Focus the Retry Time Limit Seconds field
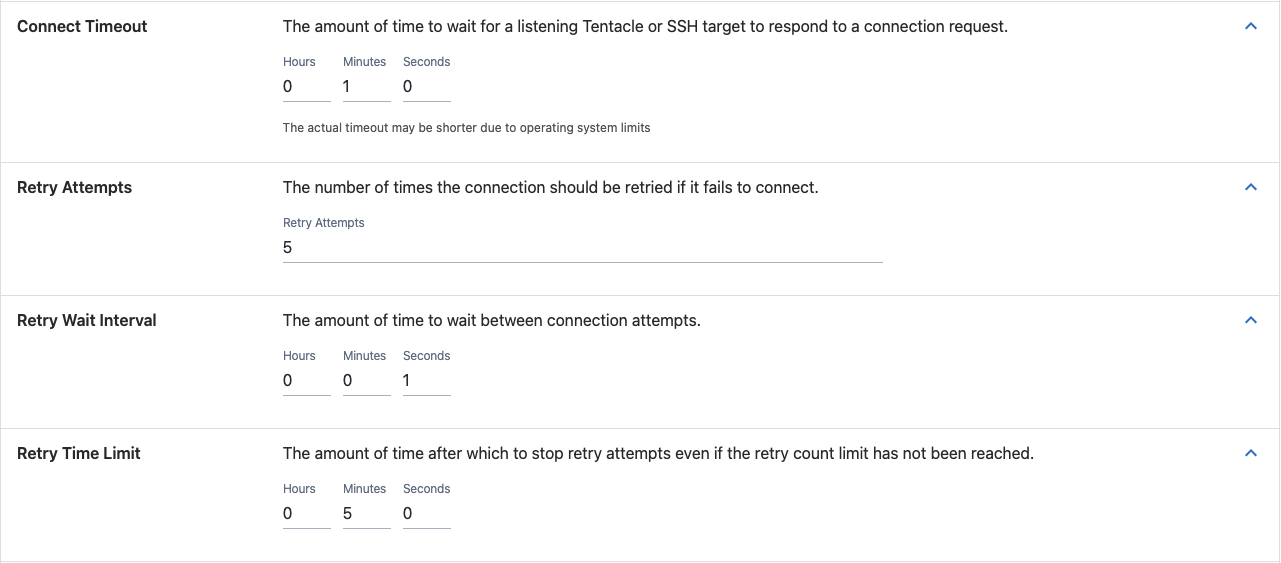This screenshot has width=1281, height=563. tap(427, 514)
